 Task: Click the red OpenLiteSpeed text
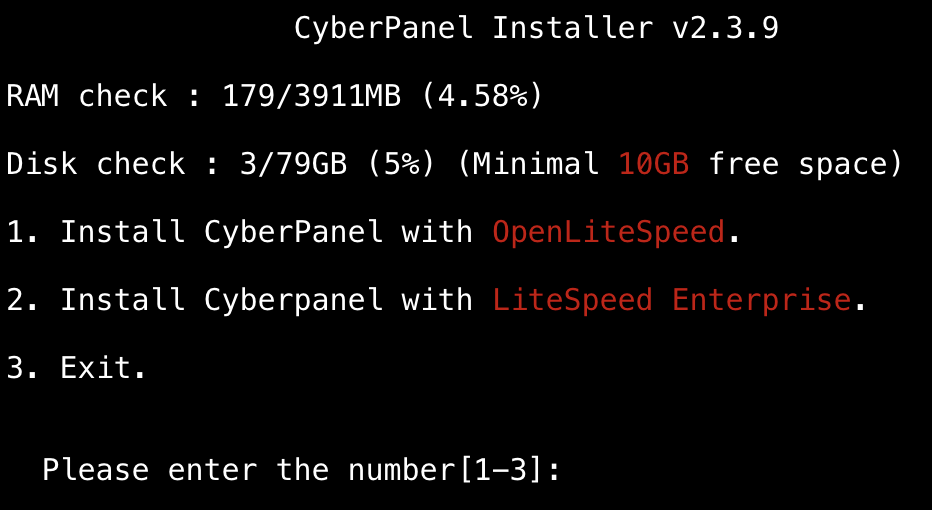click(609, 232)
